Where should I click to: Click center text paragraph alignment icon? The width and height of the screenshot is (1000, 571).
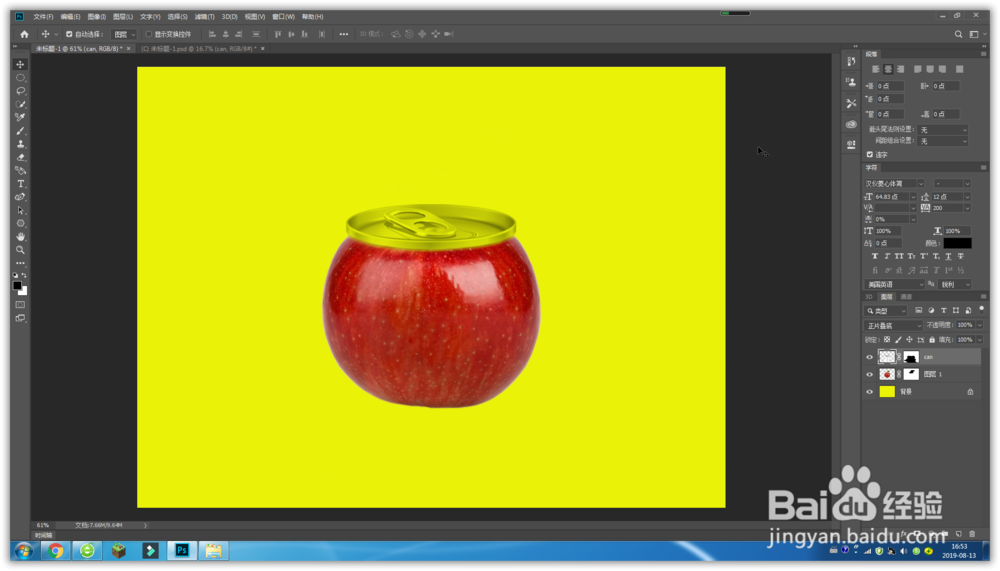888,69
